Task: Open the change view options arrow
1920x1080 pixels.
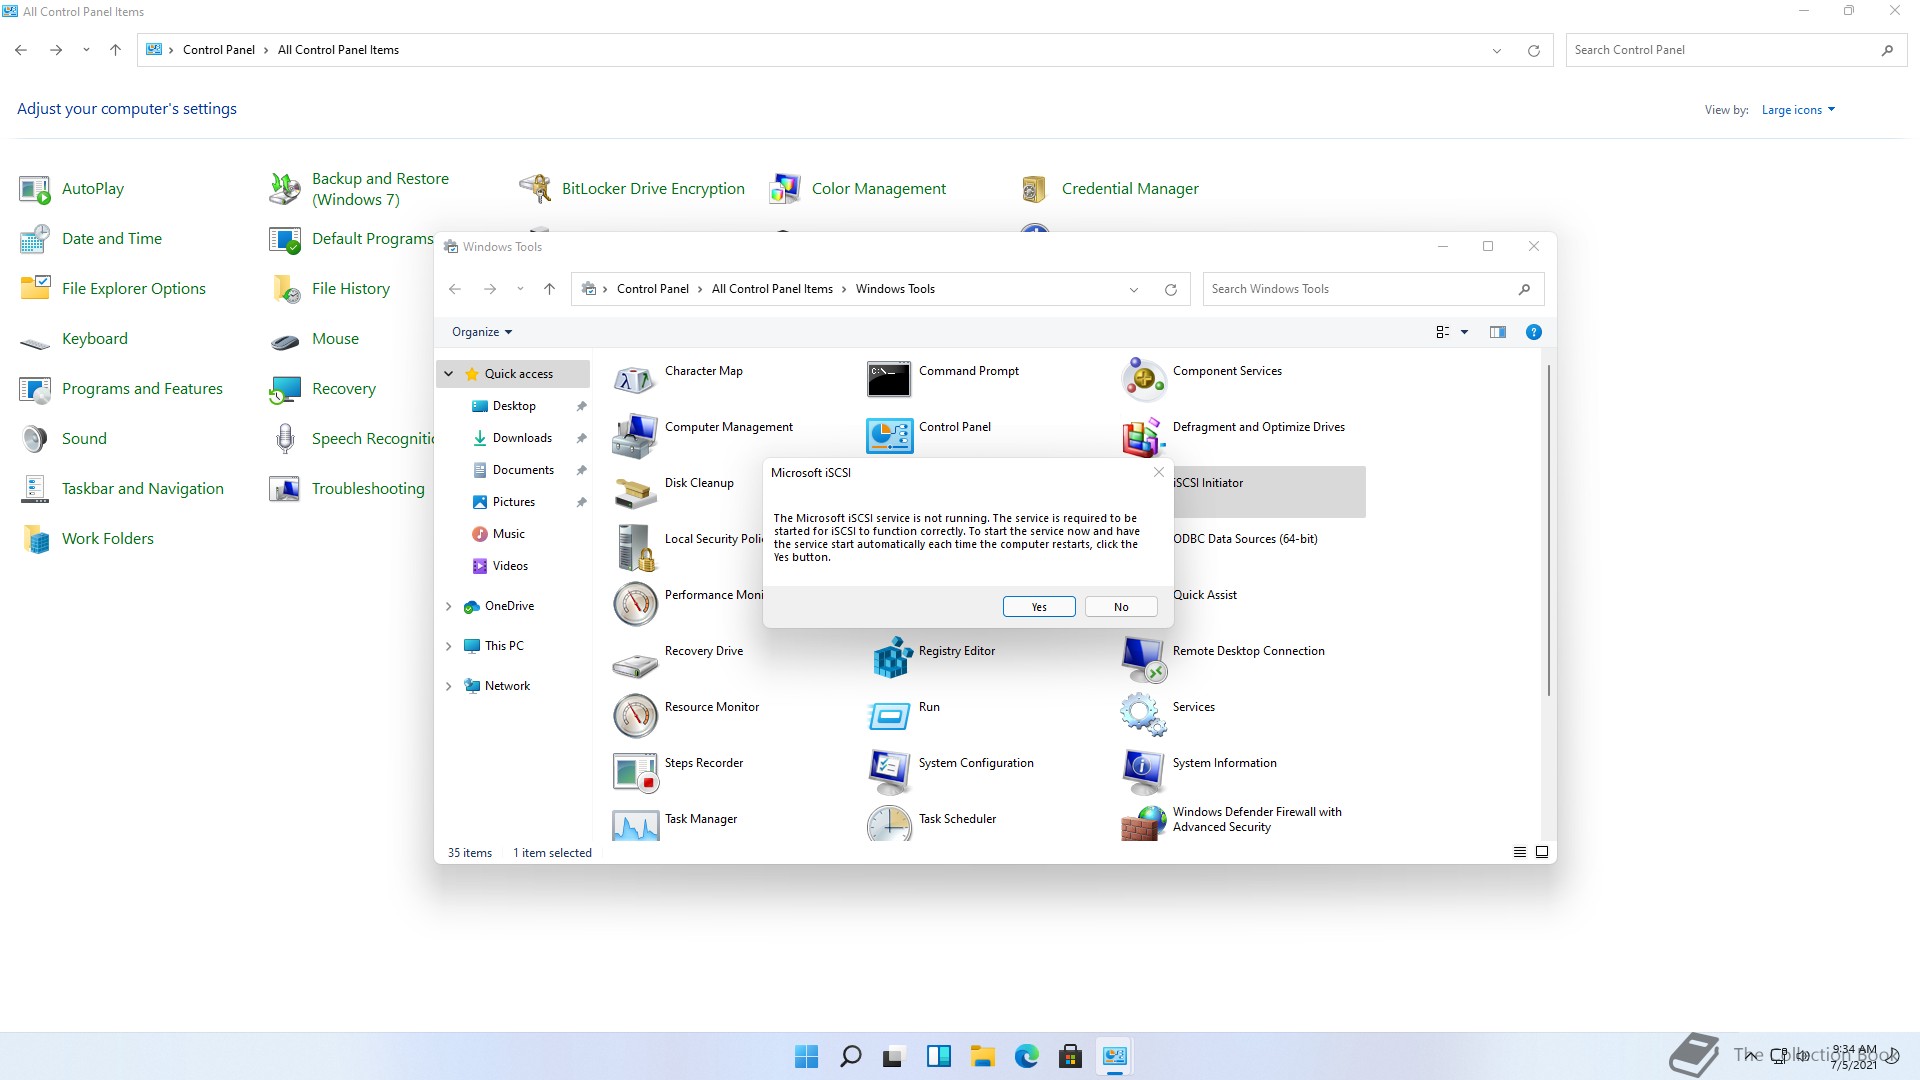Action: coord(1464,332)
